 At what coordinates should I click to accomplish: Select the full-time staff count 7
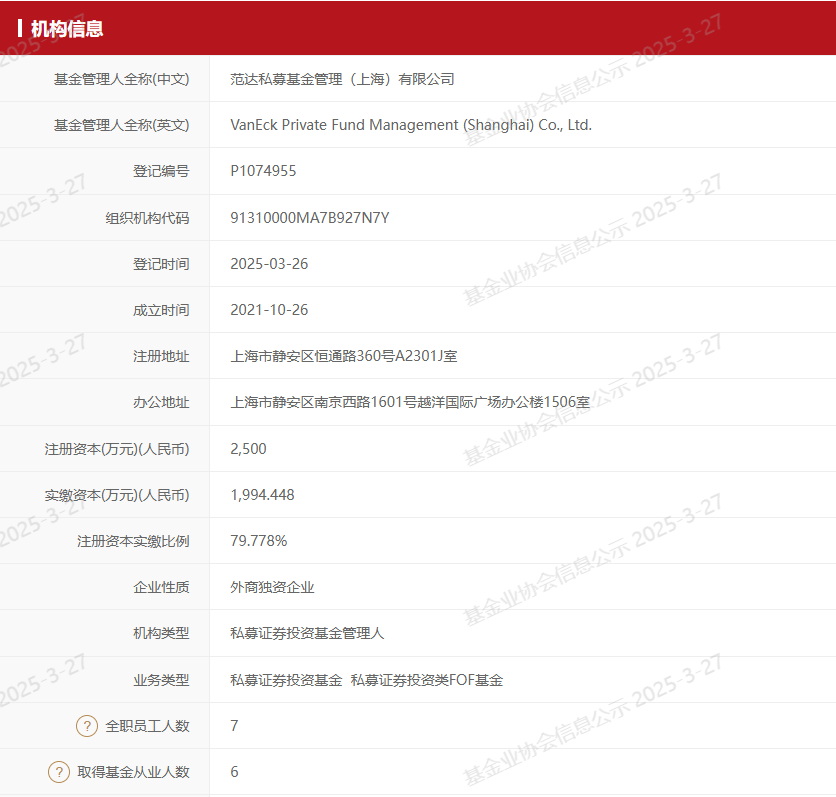[234, 726]
